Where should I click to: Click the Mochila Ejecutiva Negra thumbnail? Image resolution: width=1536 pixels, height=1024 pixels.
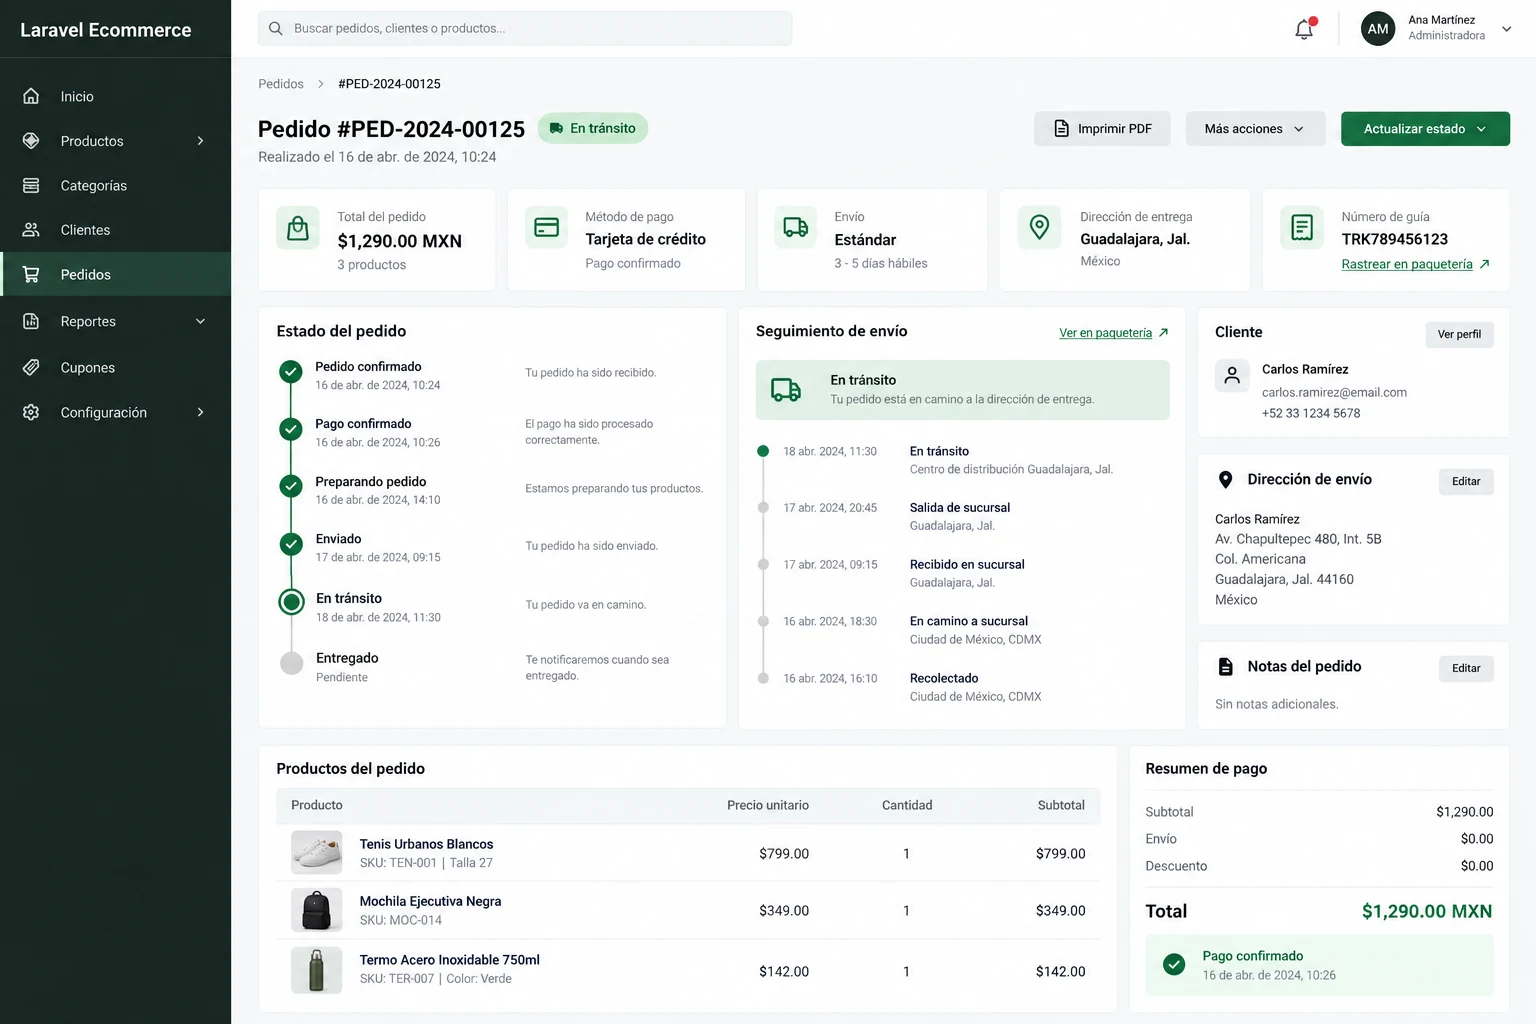(317, 910)
